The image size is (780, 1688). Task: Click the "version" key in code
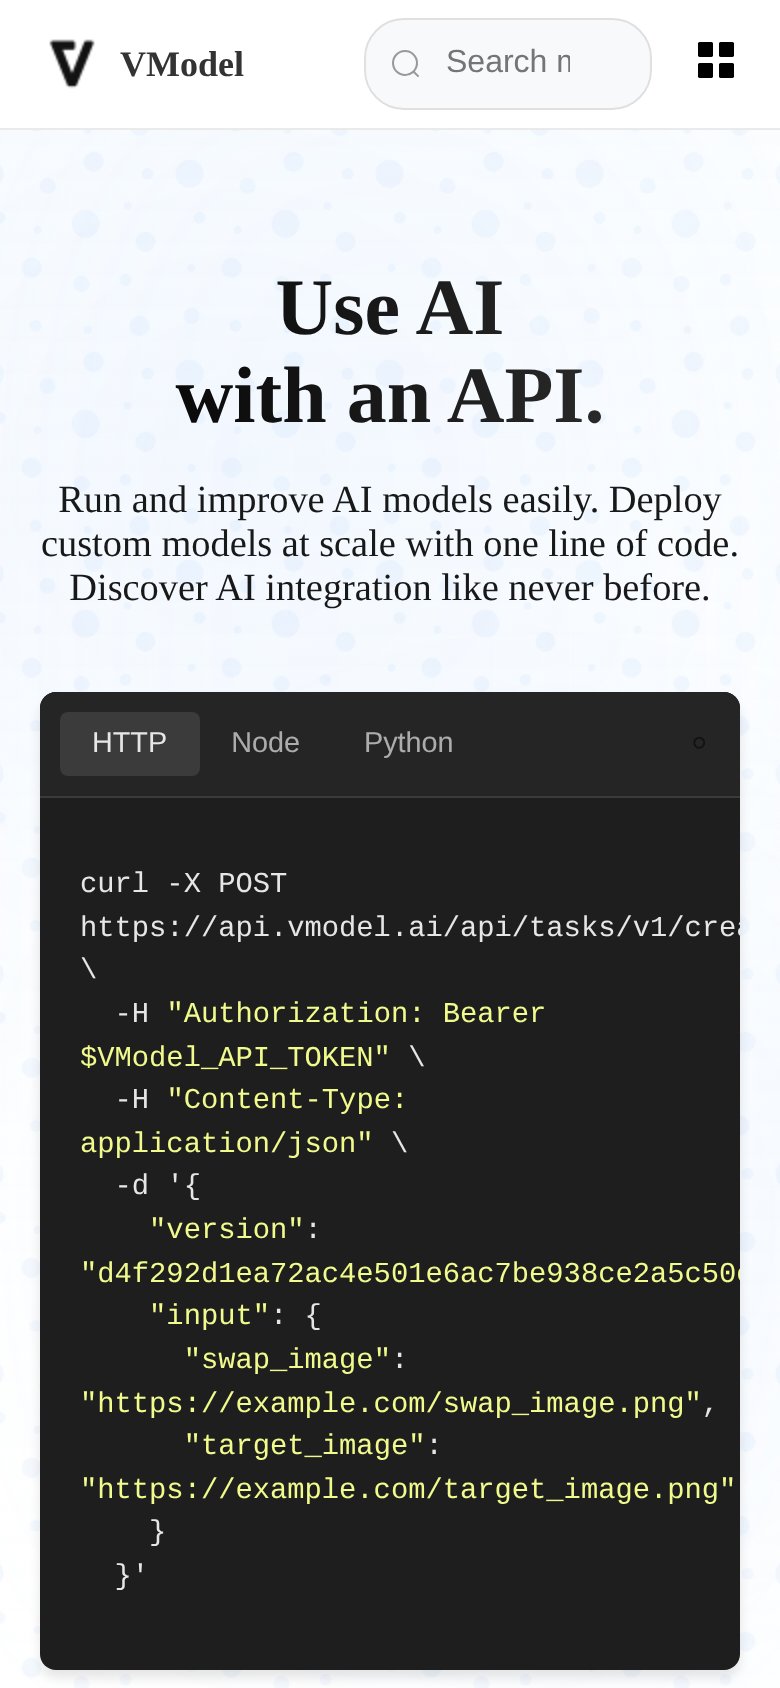(227, 1229)
